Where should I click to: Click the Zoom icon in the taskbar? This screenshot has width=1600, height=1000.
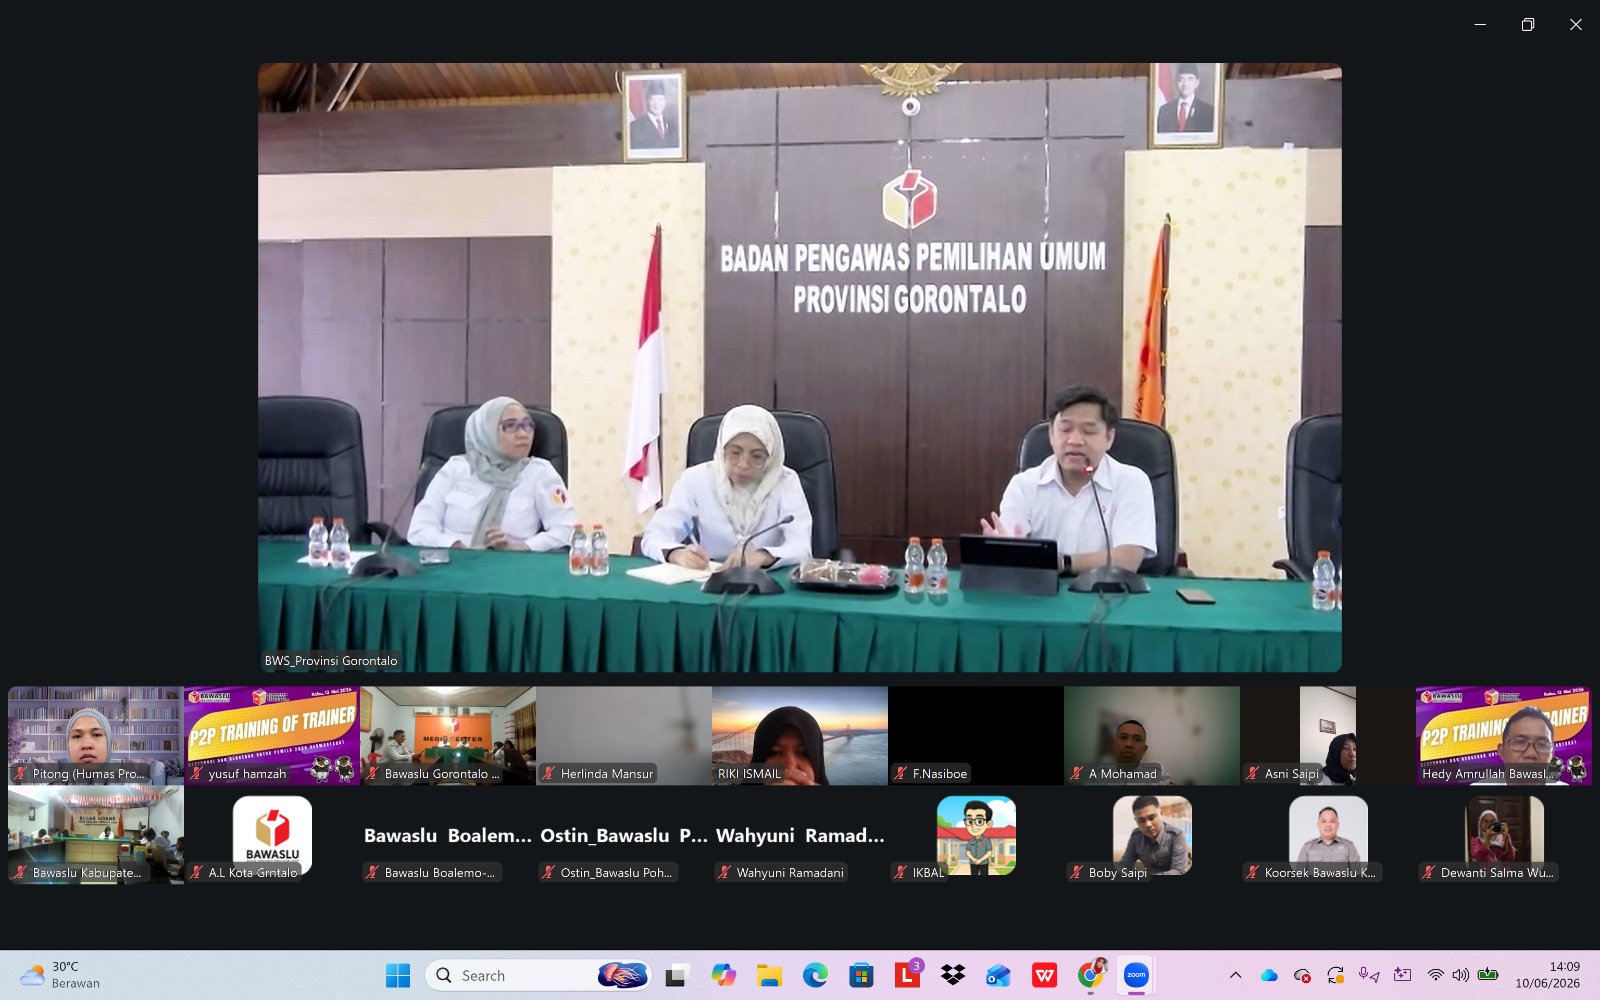point(1136,975)
